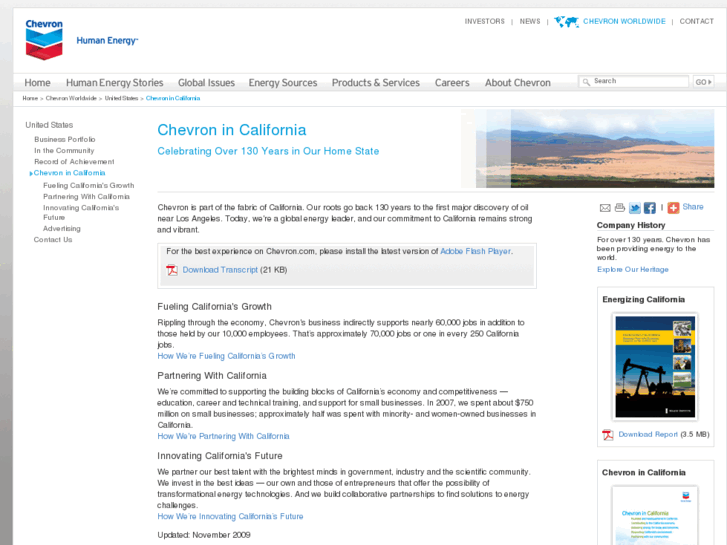This screenshot has width=727, height=545.
Task: Open the About Chevron menu
Action: (518, 83)
